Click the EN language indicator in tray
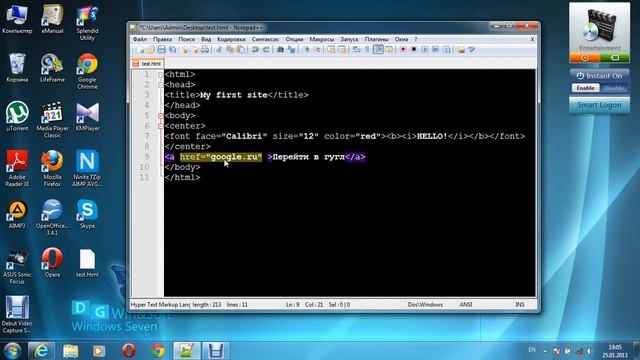This screenshot has height=360, width=640. 532,350
